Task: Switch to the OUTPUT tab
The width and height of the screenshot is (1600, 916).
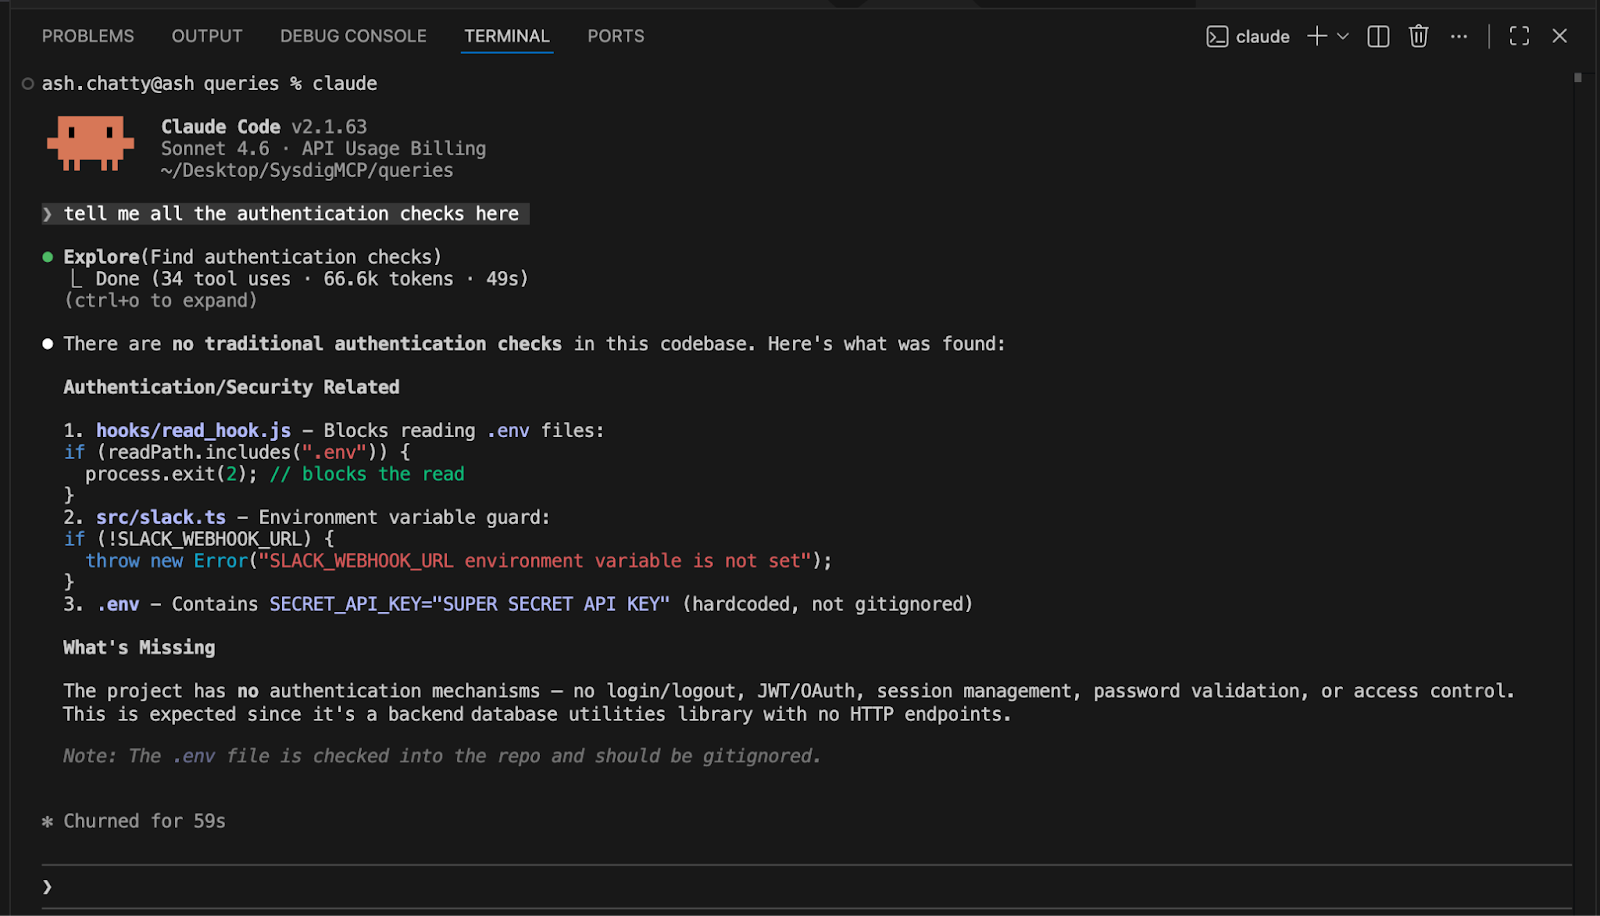Action: point(207,36)
